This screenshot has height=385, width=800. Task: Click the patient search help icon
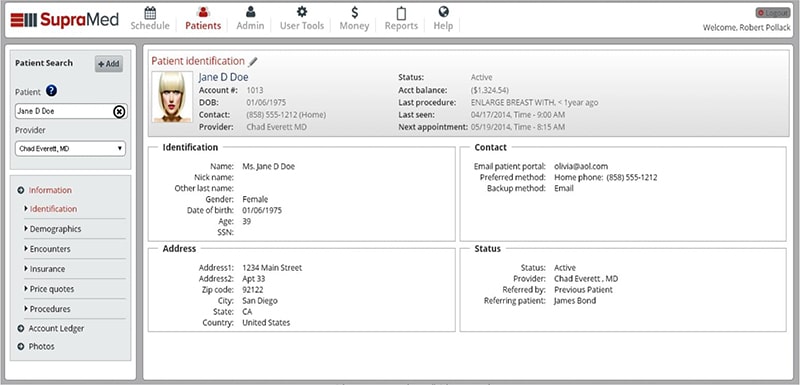51,91
